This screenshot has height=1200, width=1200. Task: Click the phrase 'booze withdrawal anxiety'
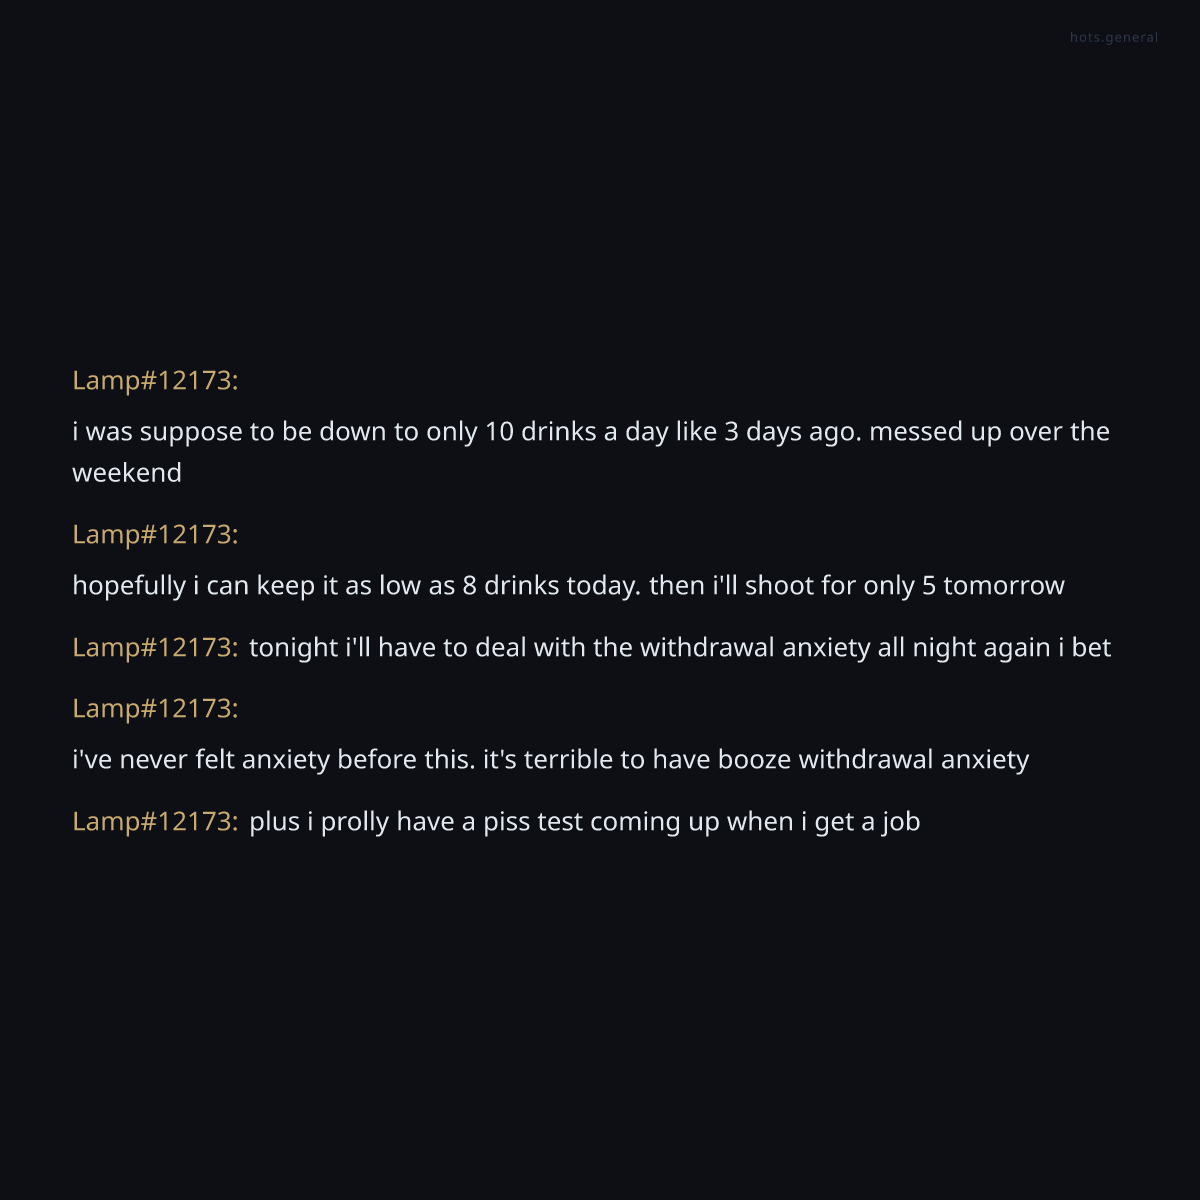pyautogui.click(x=873, y=760)
